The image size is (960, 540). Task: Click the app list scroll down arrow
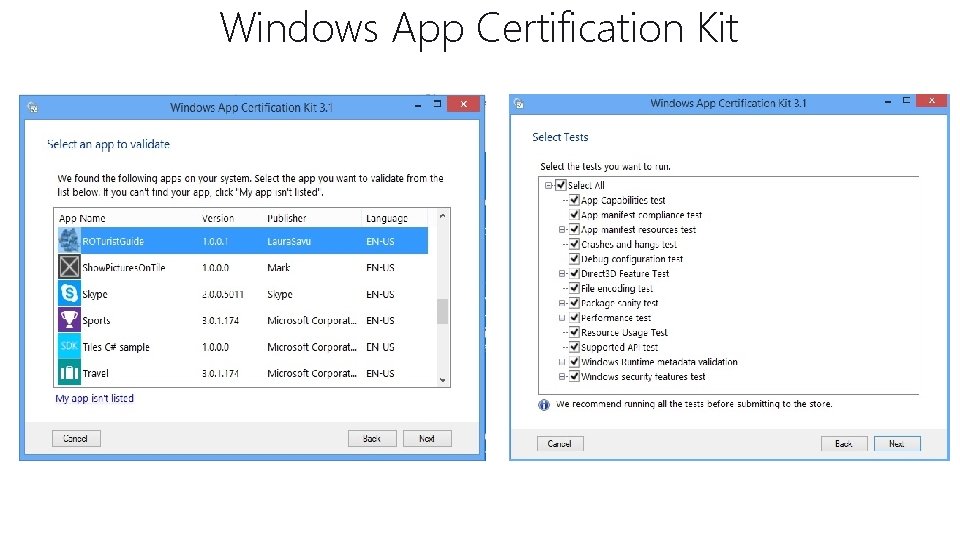point(442,380)
